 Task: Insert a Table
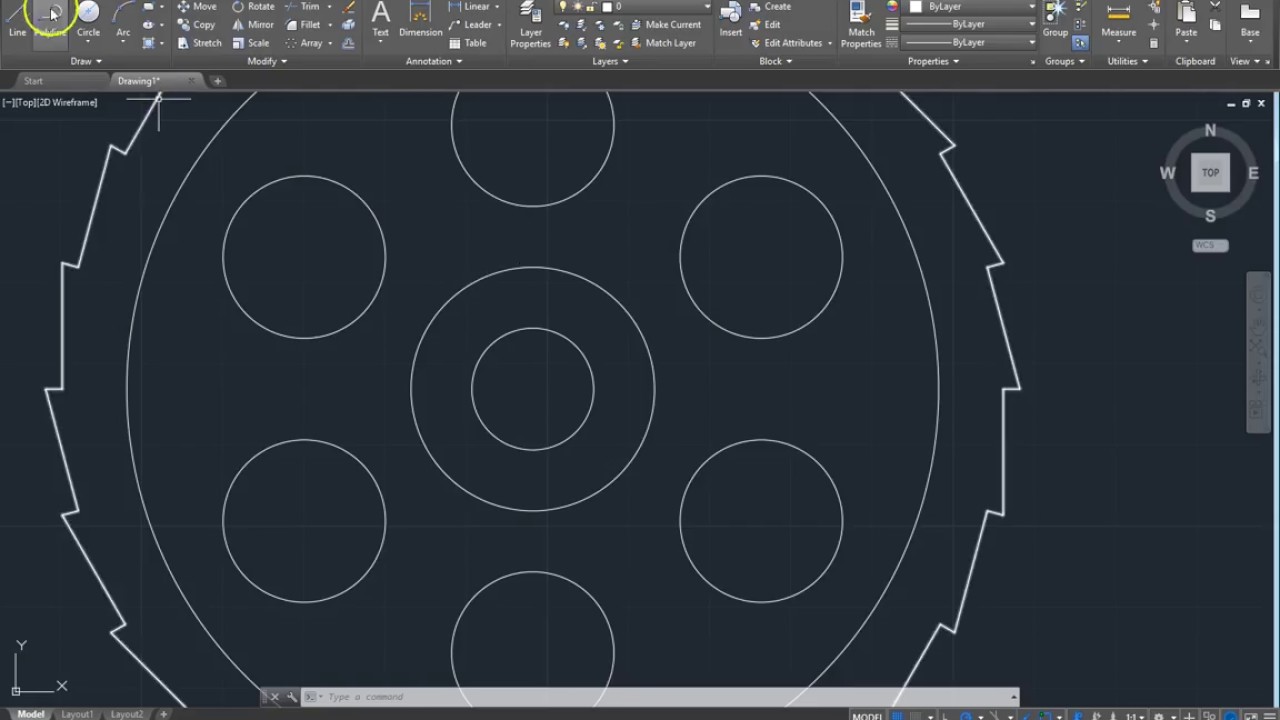pyautogui.click(x=468, y=43)
